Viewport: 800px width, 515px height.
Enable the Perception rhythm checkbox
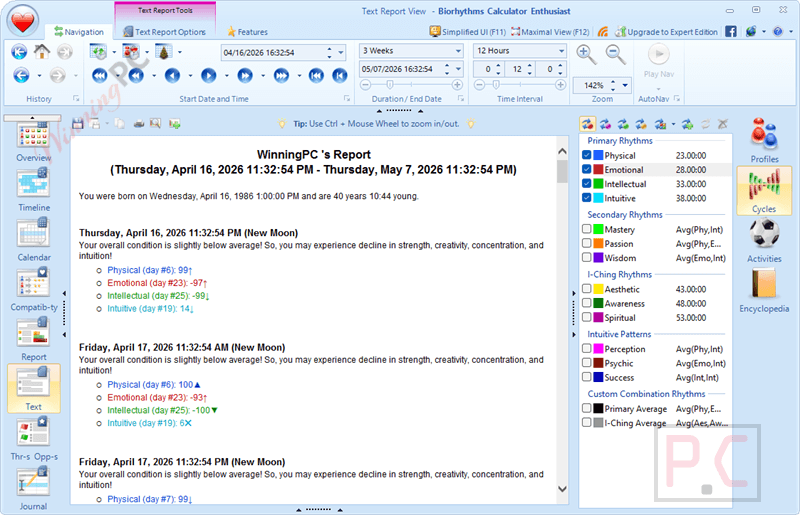pyautogui.click(x=586, y=348)
